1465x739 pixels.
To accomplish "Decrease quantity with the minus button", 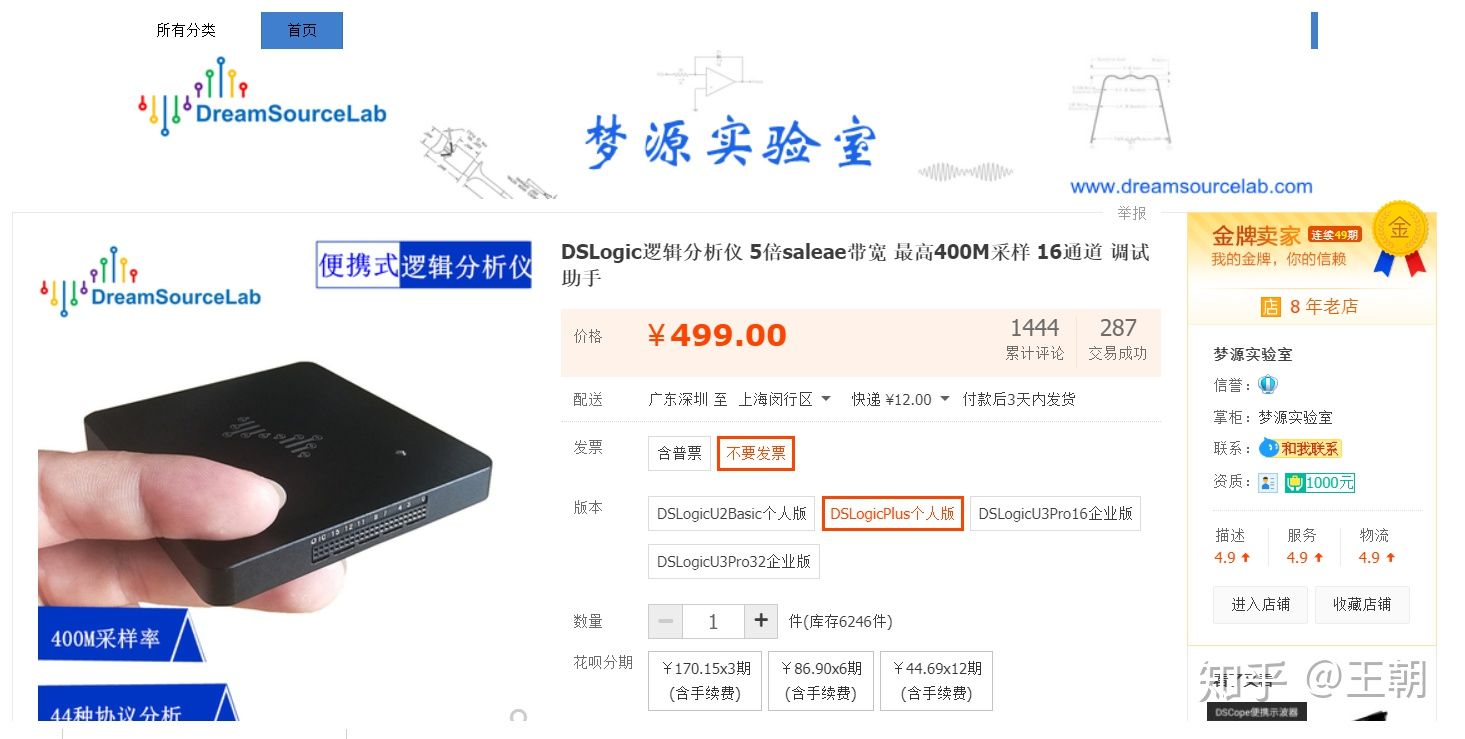I will pyautogui.click(x=665, y=621).
